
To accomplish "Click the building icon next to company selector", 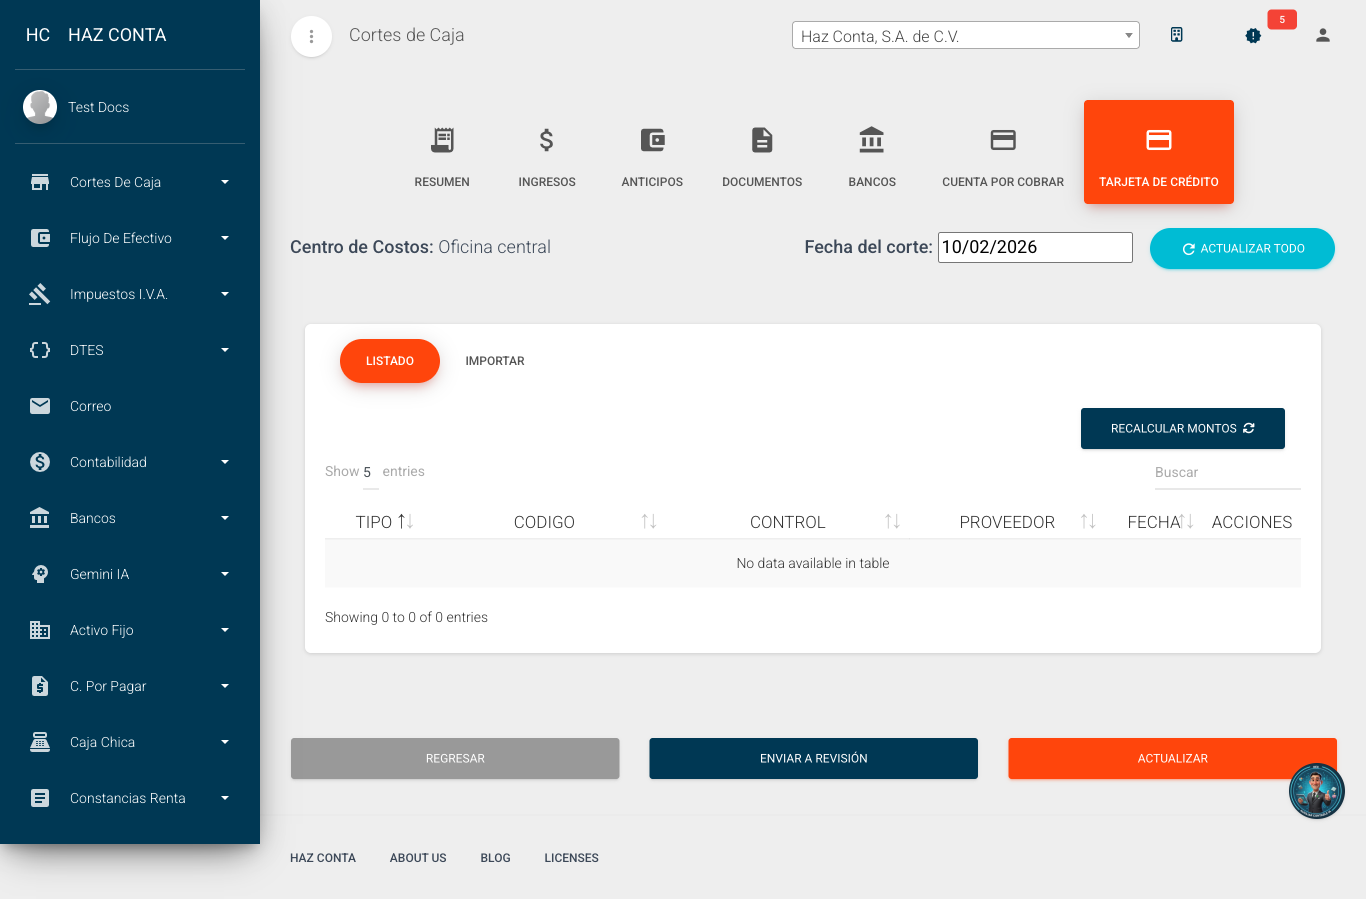I will point(1177,34).
